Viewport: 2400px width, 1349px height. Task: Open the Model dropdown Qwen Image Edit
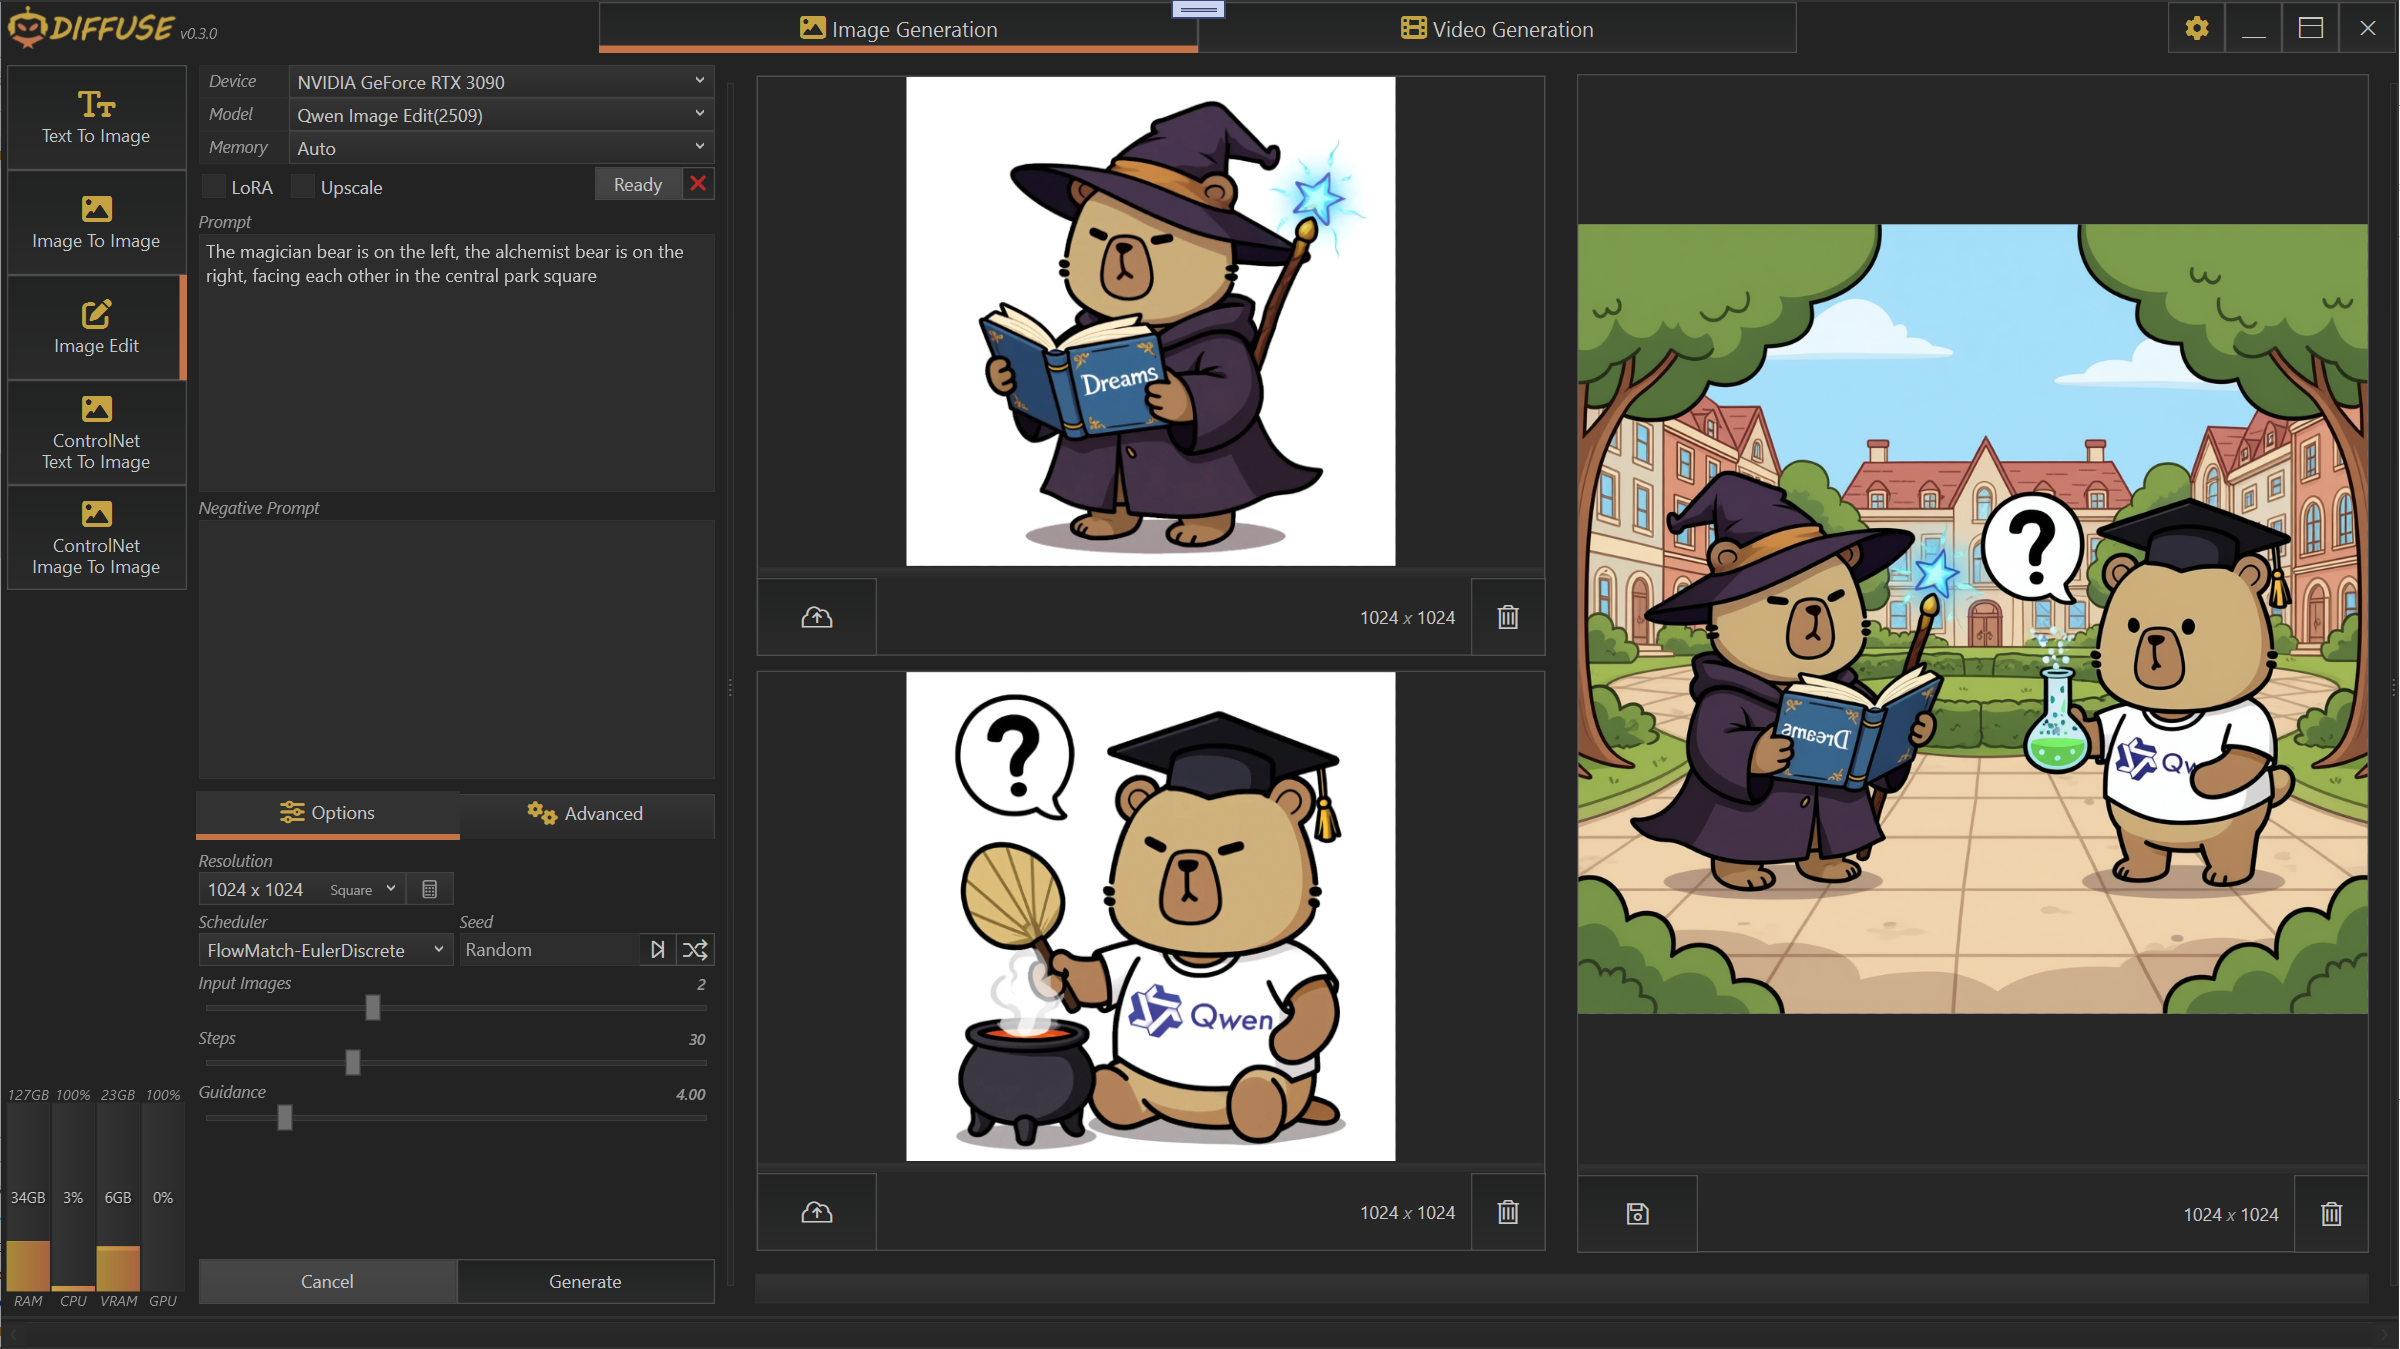(x=500, y=115)
